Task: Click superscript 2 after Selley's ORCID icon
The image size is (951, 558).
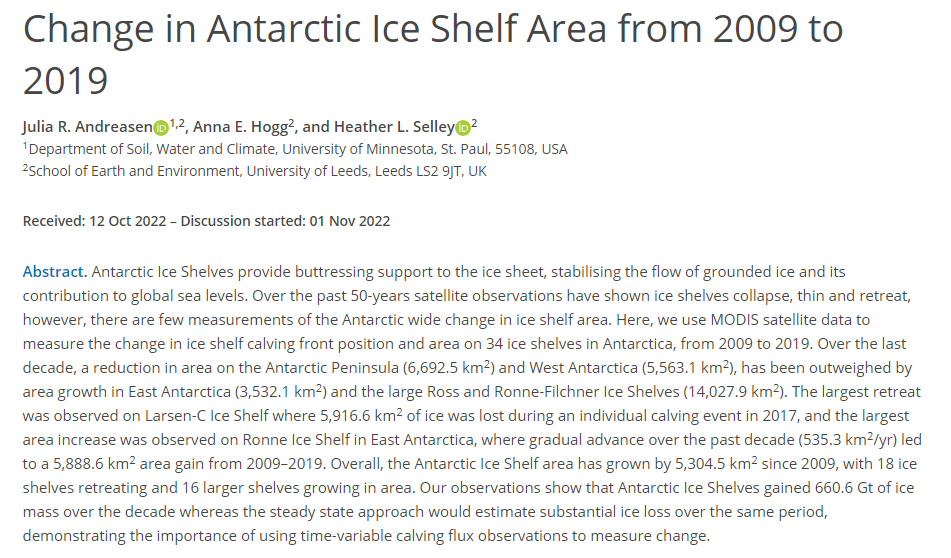Action: pyautogui.click(x=474, y=124)
